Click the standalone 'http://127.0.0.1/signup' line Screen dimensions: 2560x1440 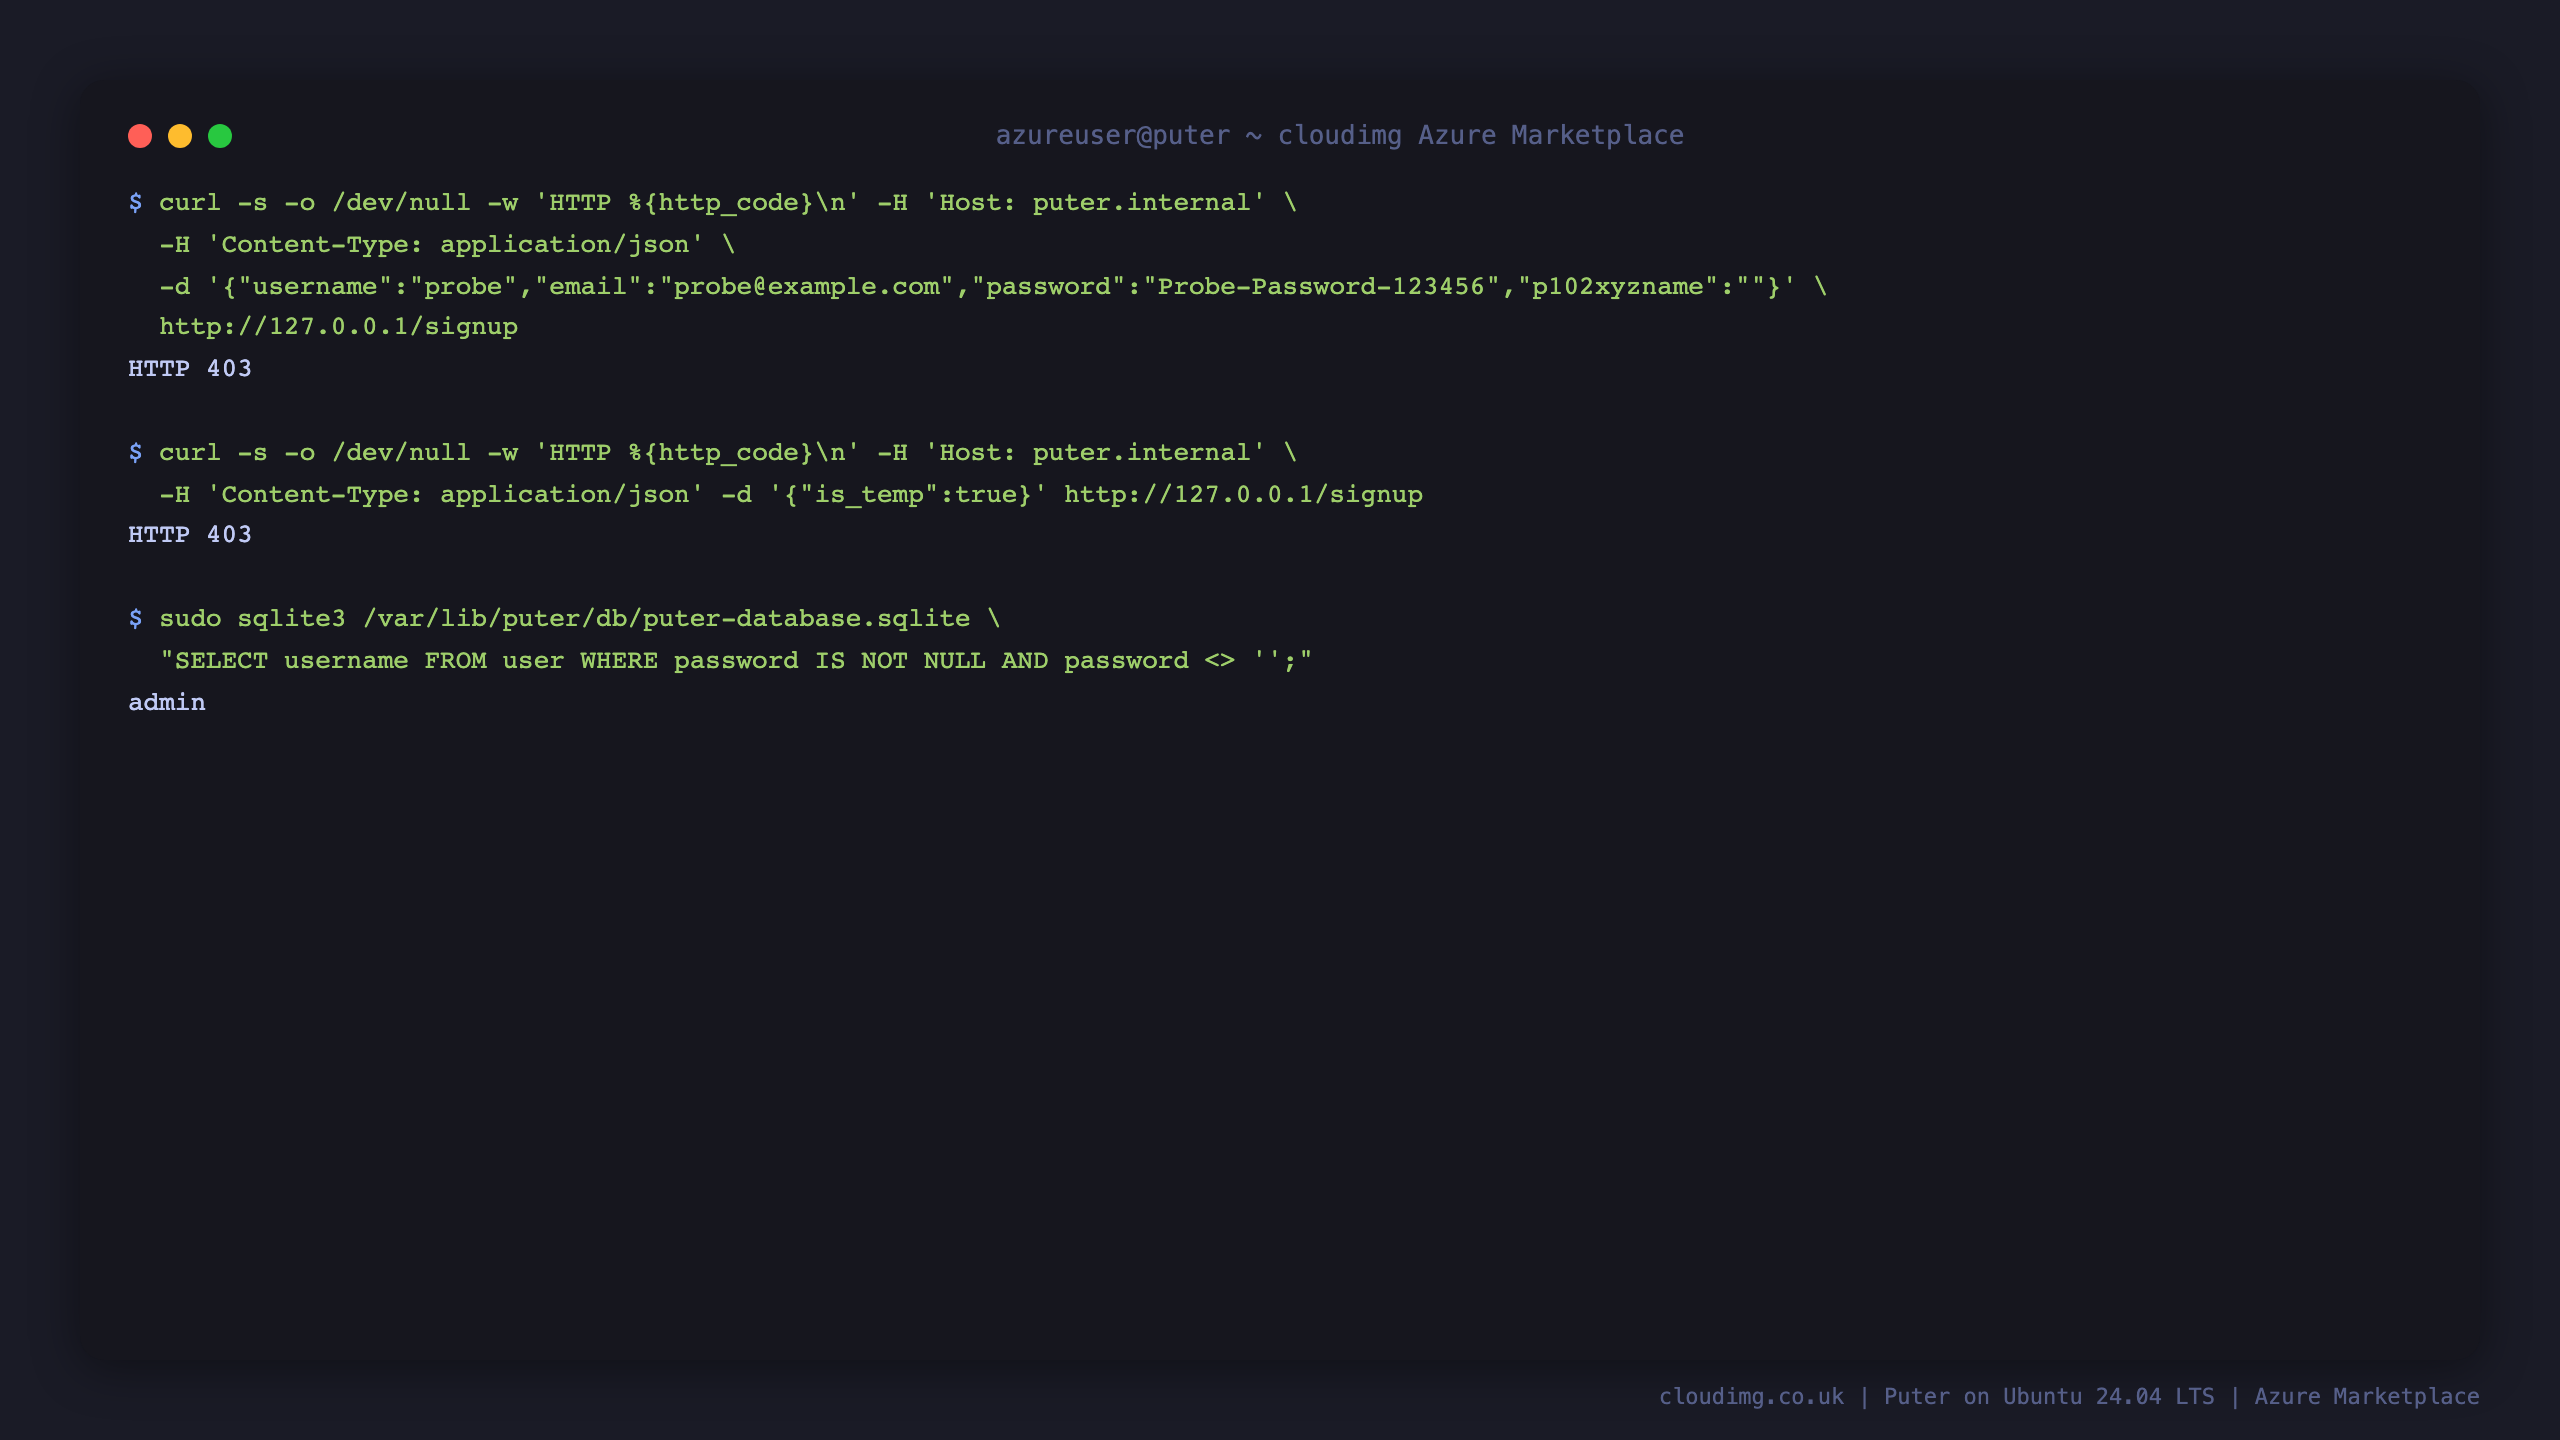(338, 327)
